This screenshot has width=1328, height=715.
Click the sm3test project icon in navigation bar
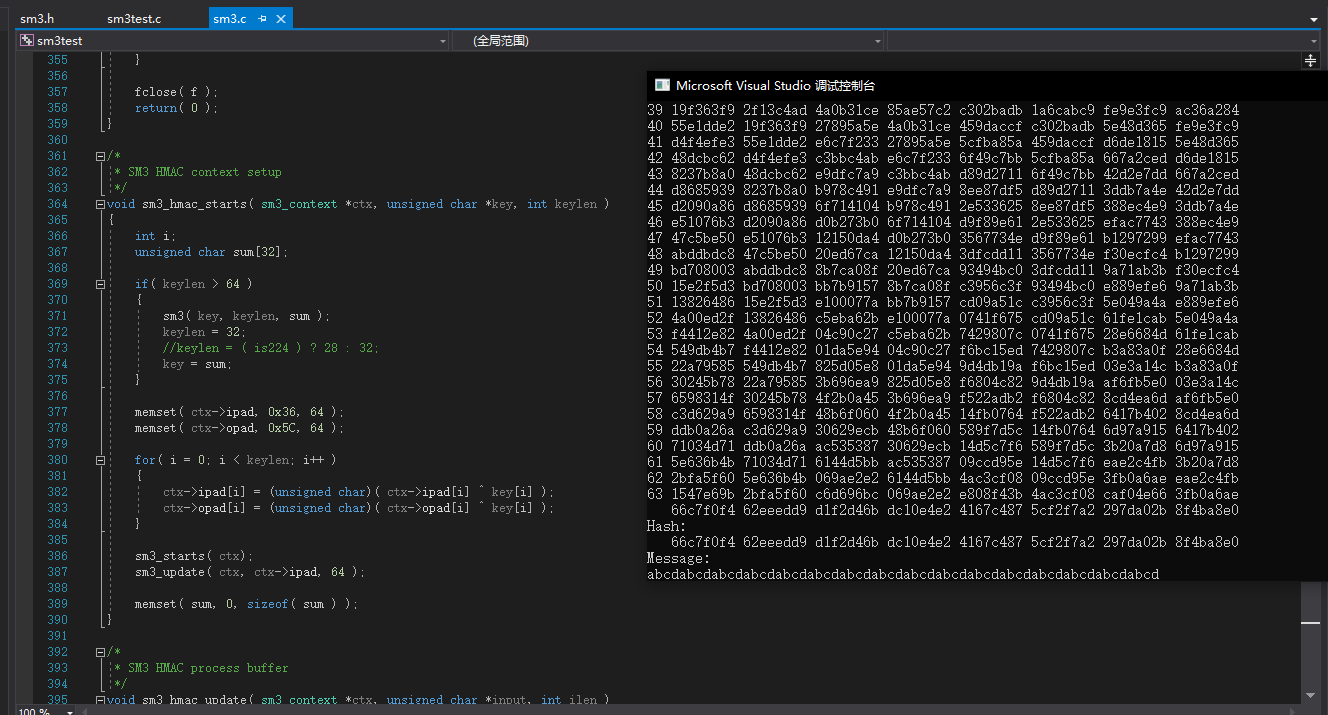tap(27, 41)
